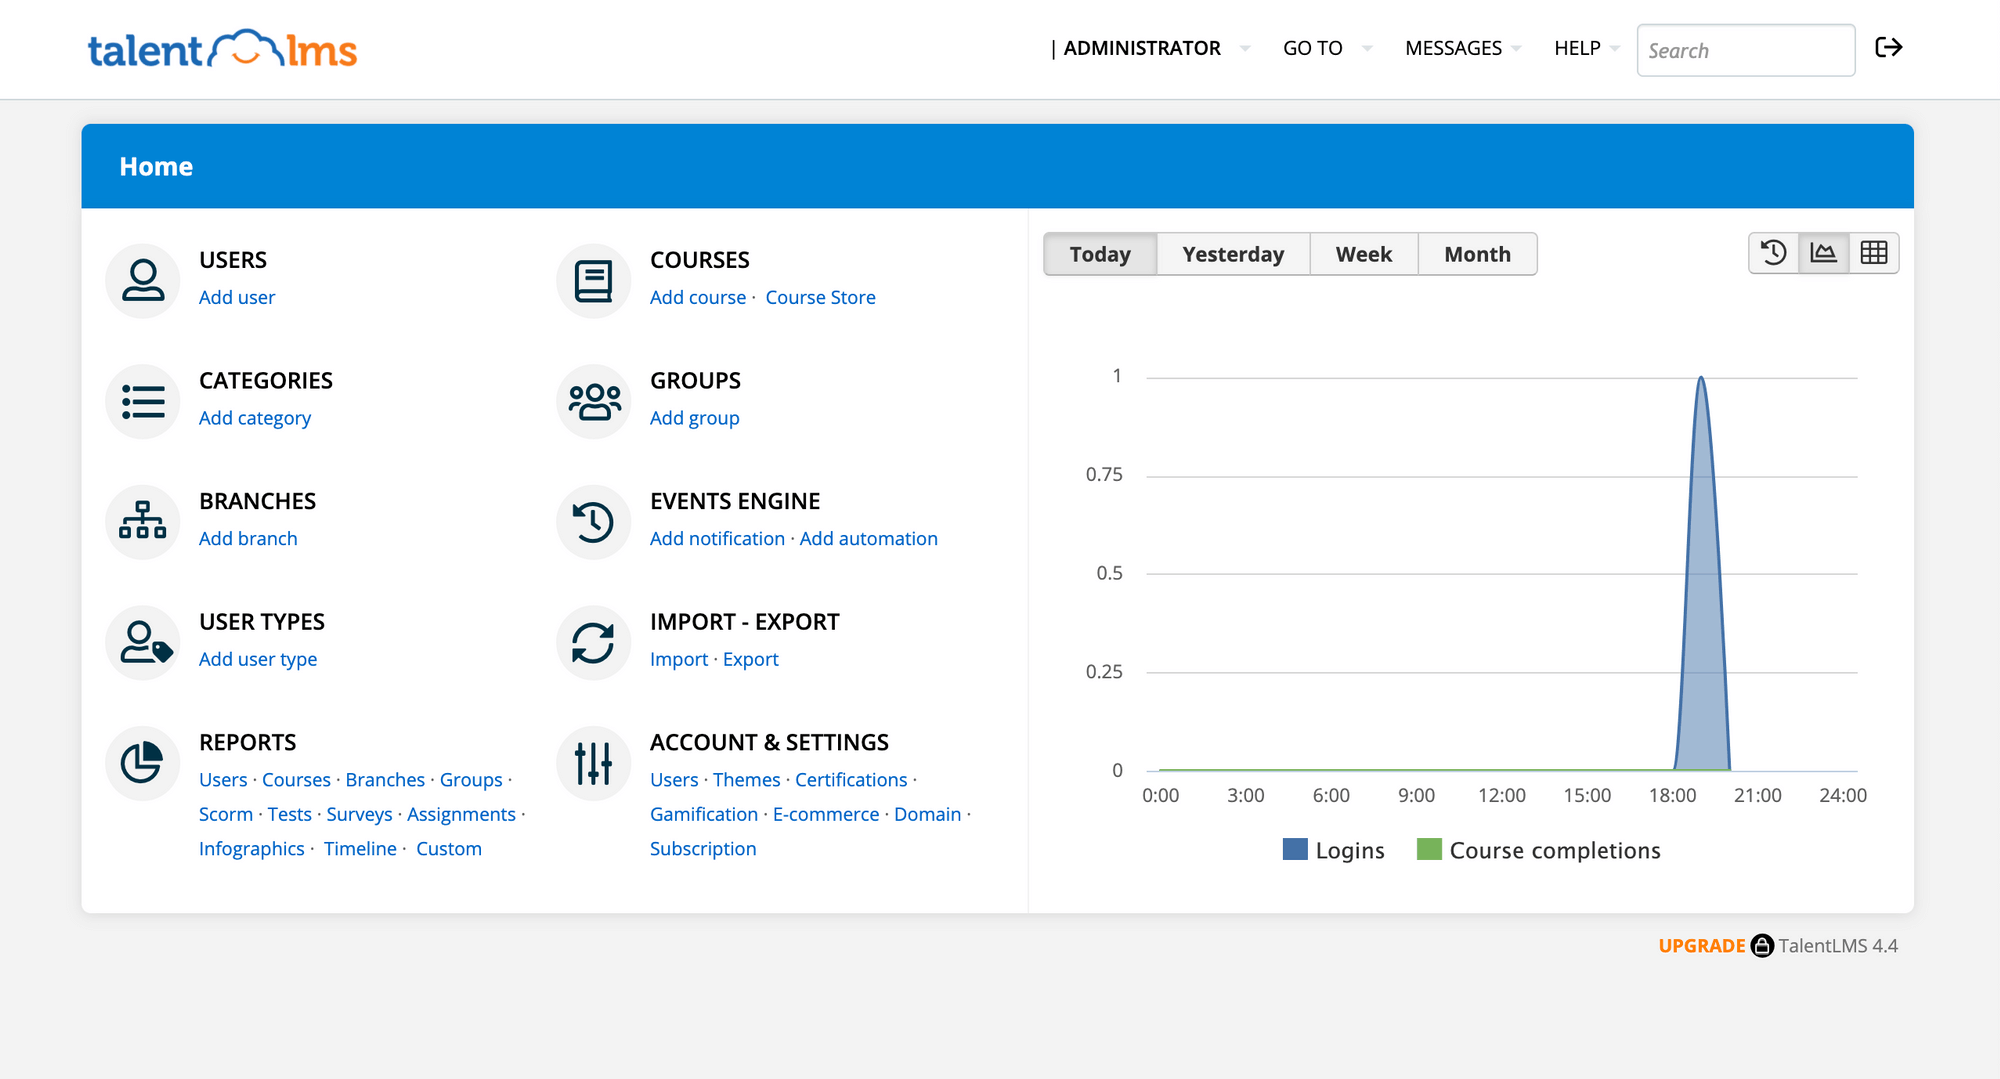Open Account & Settings sliders icon
Image resolution: width=2000 pixels, height=1079 pixels.
pos(592,763)
